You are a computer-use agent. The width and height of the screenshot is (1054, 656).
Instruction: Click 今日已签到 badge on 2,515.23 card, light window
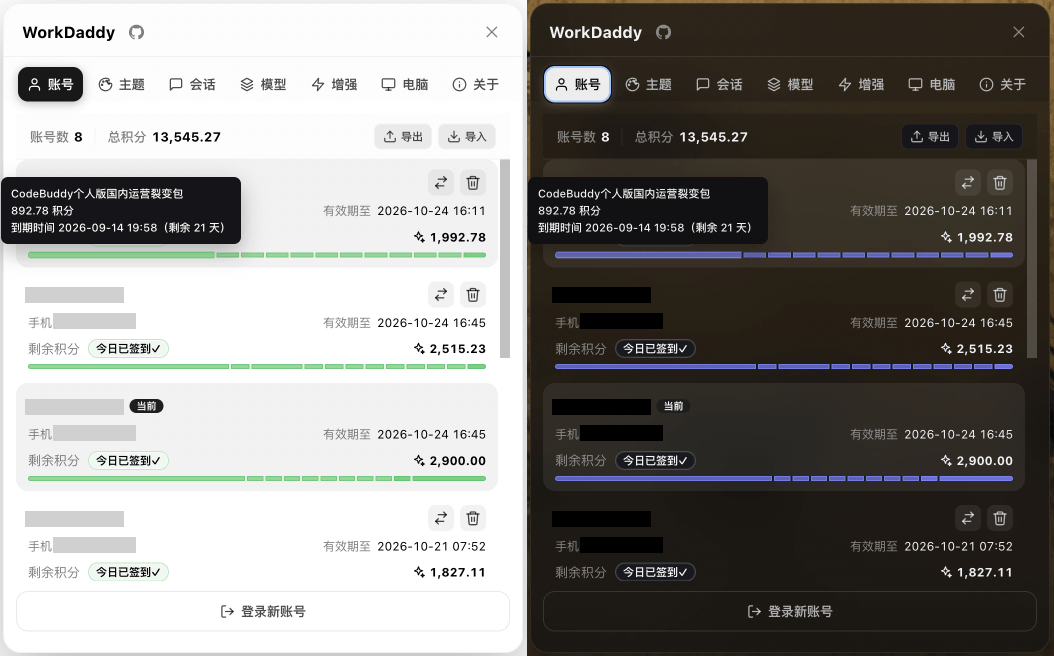128,348
